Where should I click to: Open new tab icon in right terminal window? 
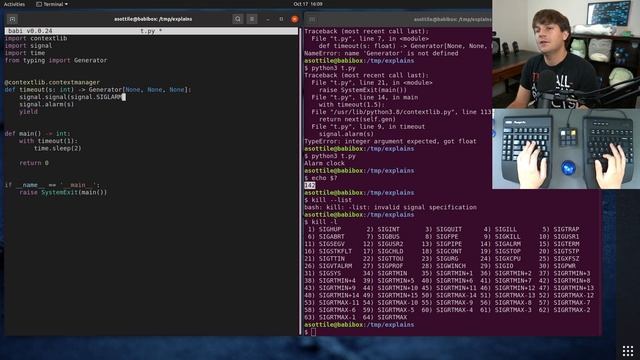coord(312,19)
